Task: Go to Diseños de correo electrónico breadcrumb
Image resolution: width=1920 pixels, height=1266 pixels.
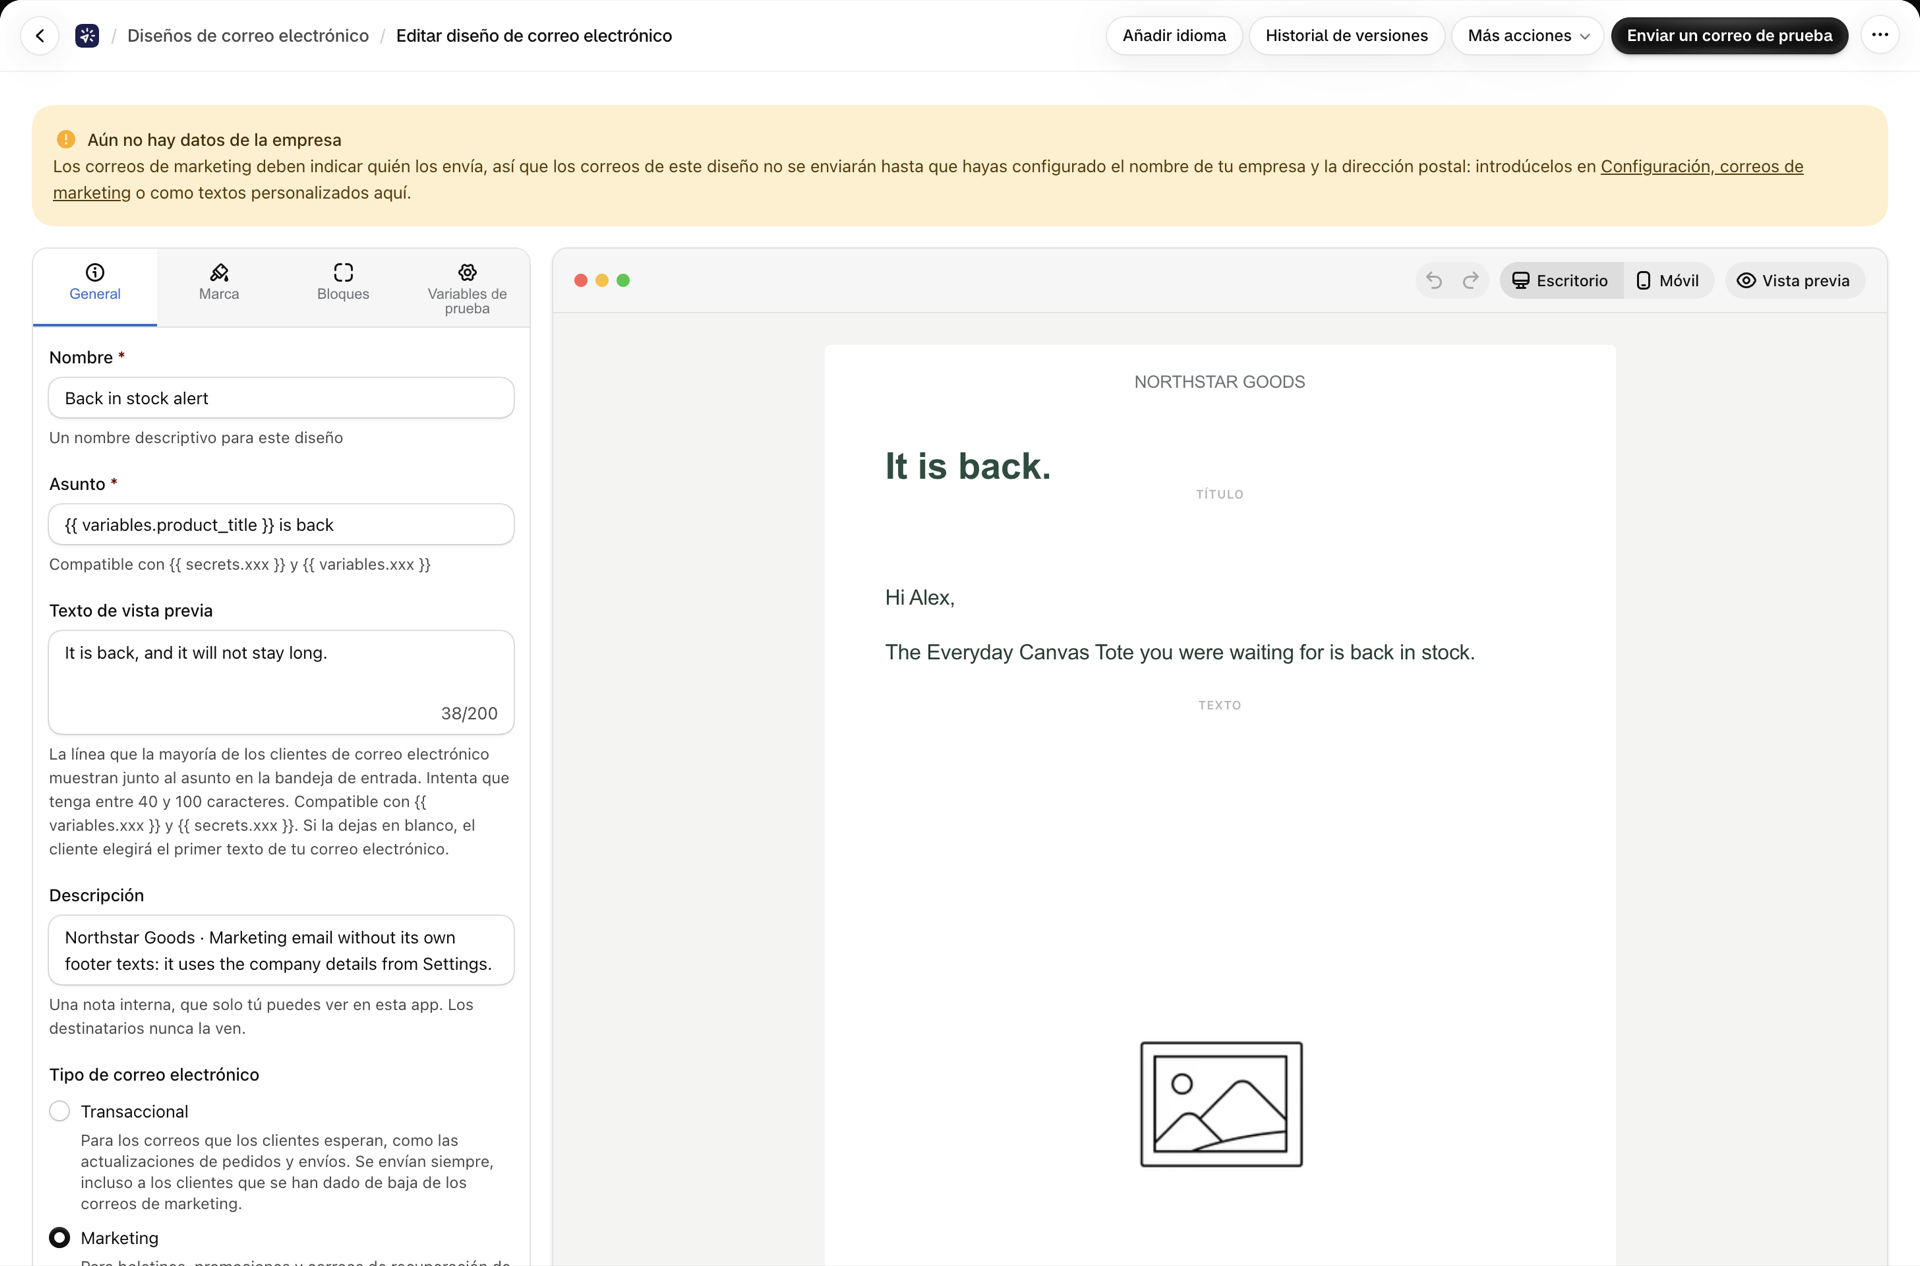Action: click(248, 36)
